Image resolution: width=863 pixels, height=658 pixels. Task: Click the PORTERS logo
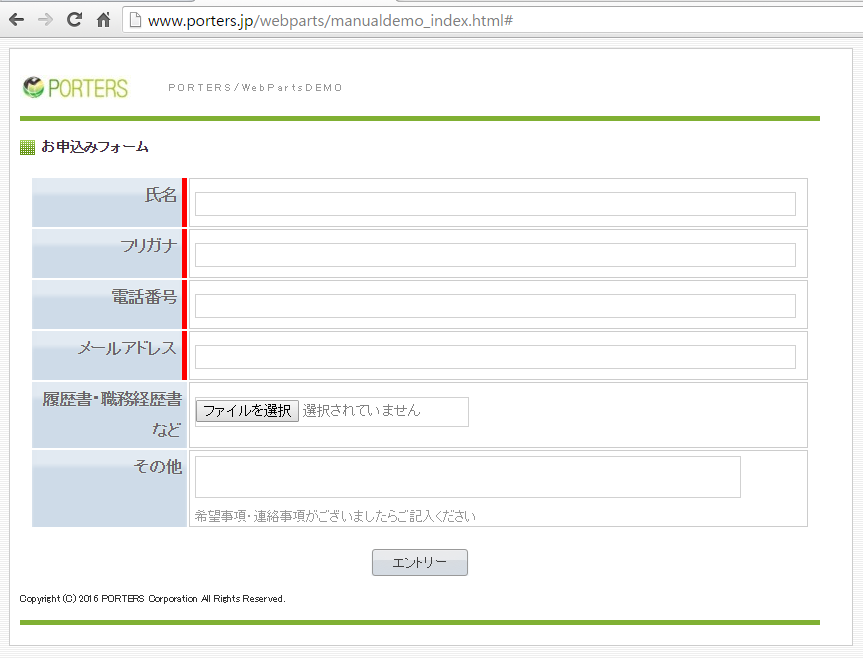pyautogui.click(x=75, y=88)
